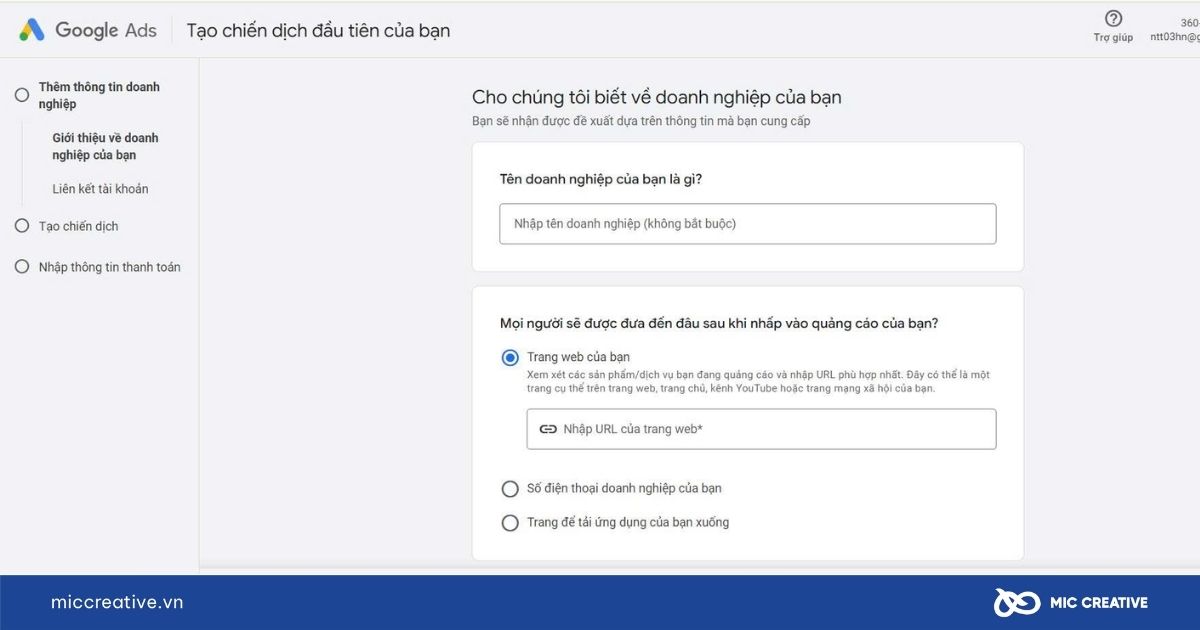
Task: Go to 'Liên kết tài khoản' sidebar item
Action: click(x=100, y=189)
